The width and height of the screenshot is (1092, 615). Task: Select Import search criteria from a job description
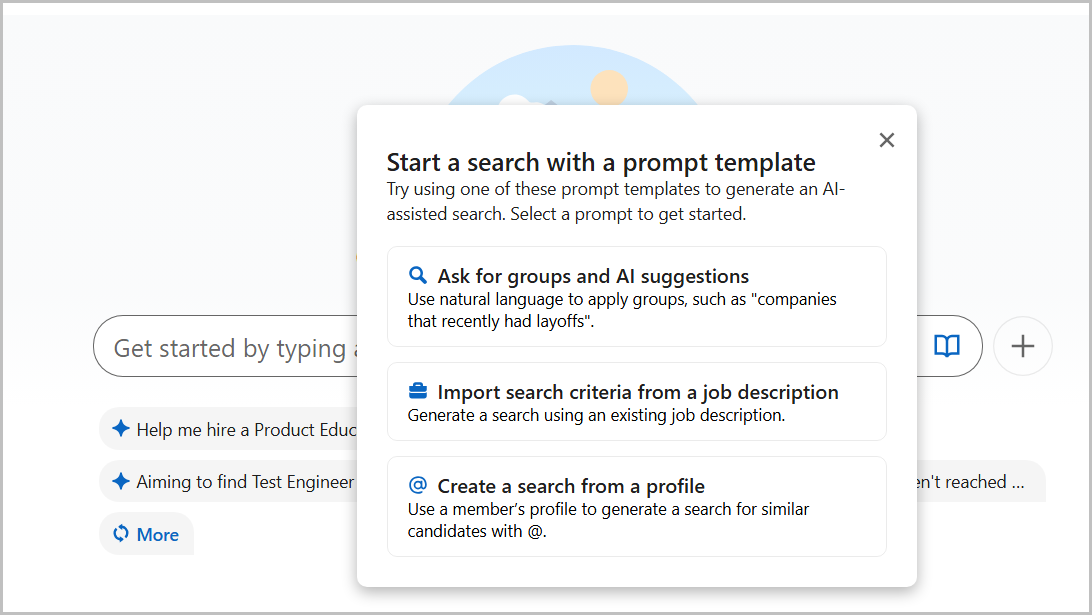click(637, 401)
